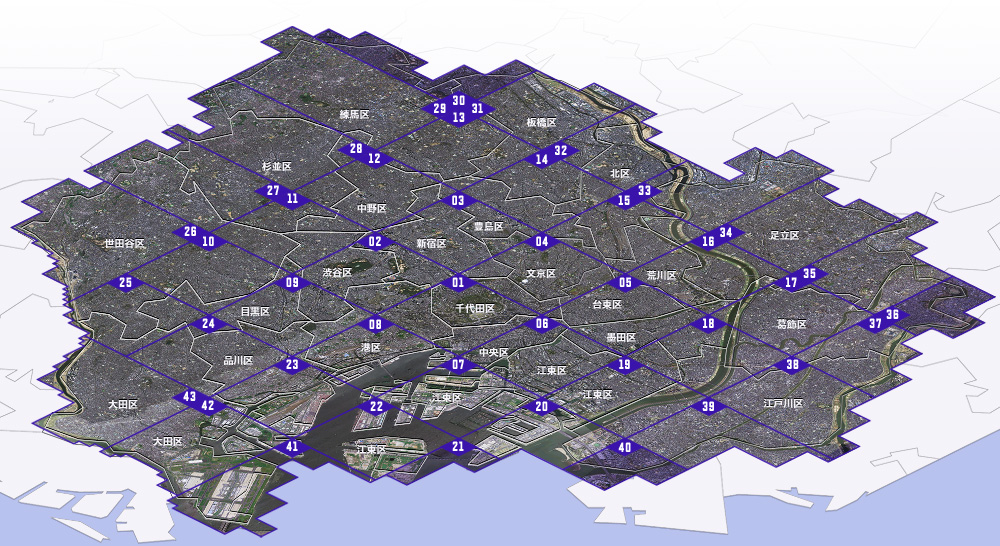The height and width of the screenshot is (546, 1000).
Task: Select tile marker 02 beside 新宿区
Action: [375, 242]
